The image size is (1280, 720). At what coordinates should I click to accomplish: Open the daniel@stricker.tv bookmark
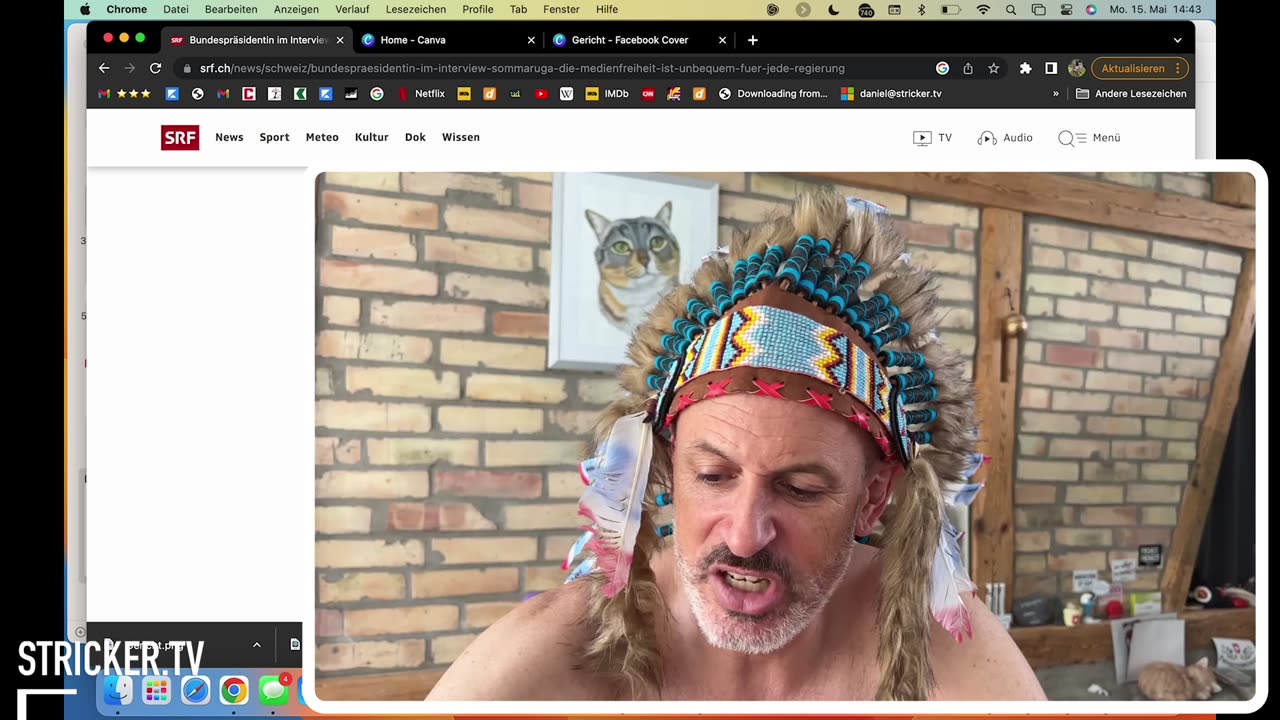(x=891, y=94)
